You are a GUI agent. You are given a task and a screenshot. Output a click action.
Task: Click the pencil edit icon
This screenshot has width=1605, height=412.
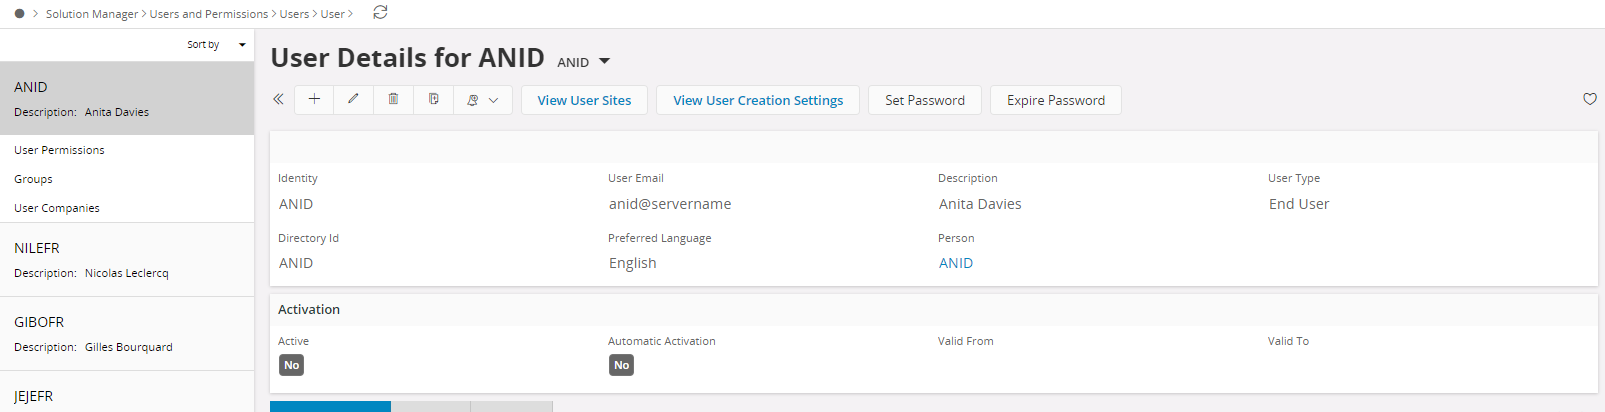point(353,100)
